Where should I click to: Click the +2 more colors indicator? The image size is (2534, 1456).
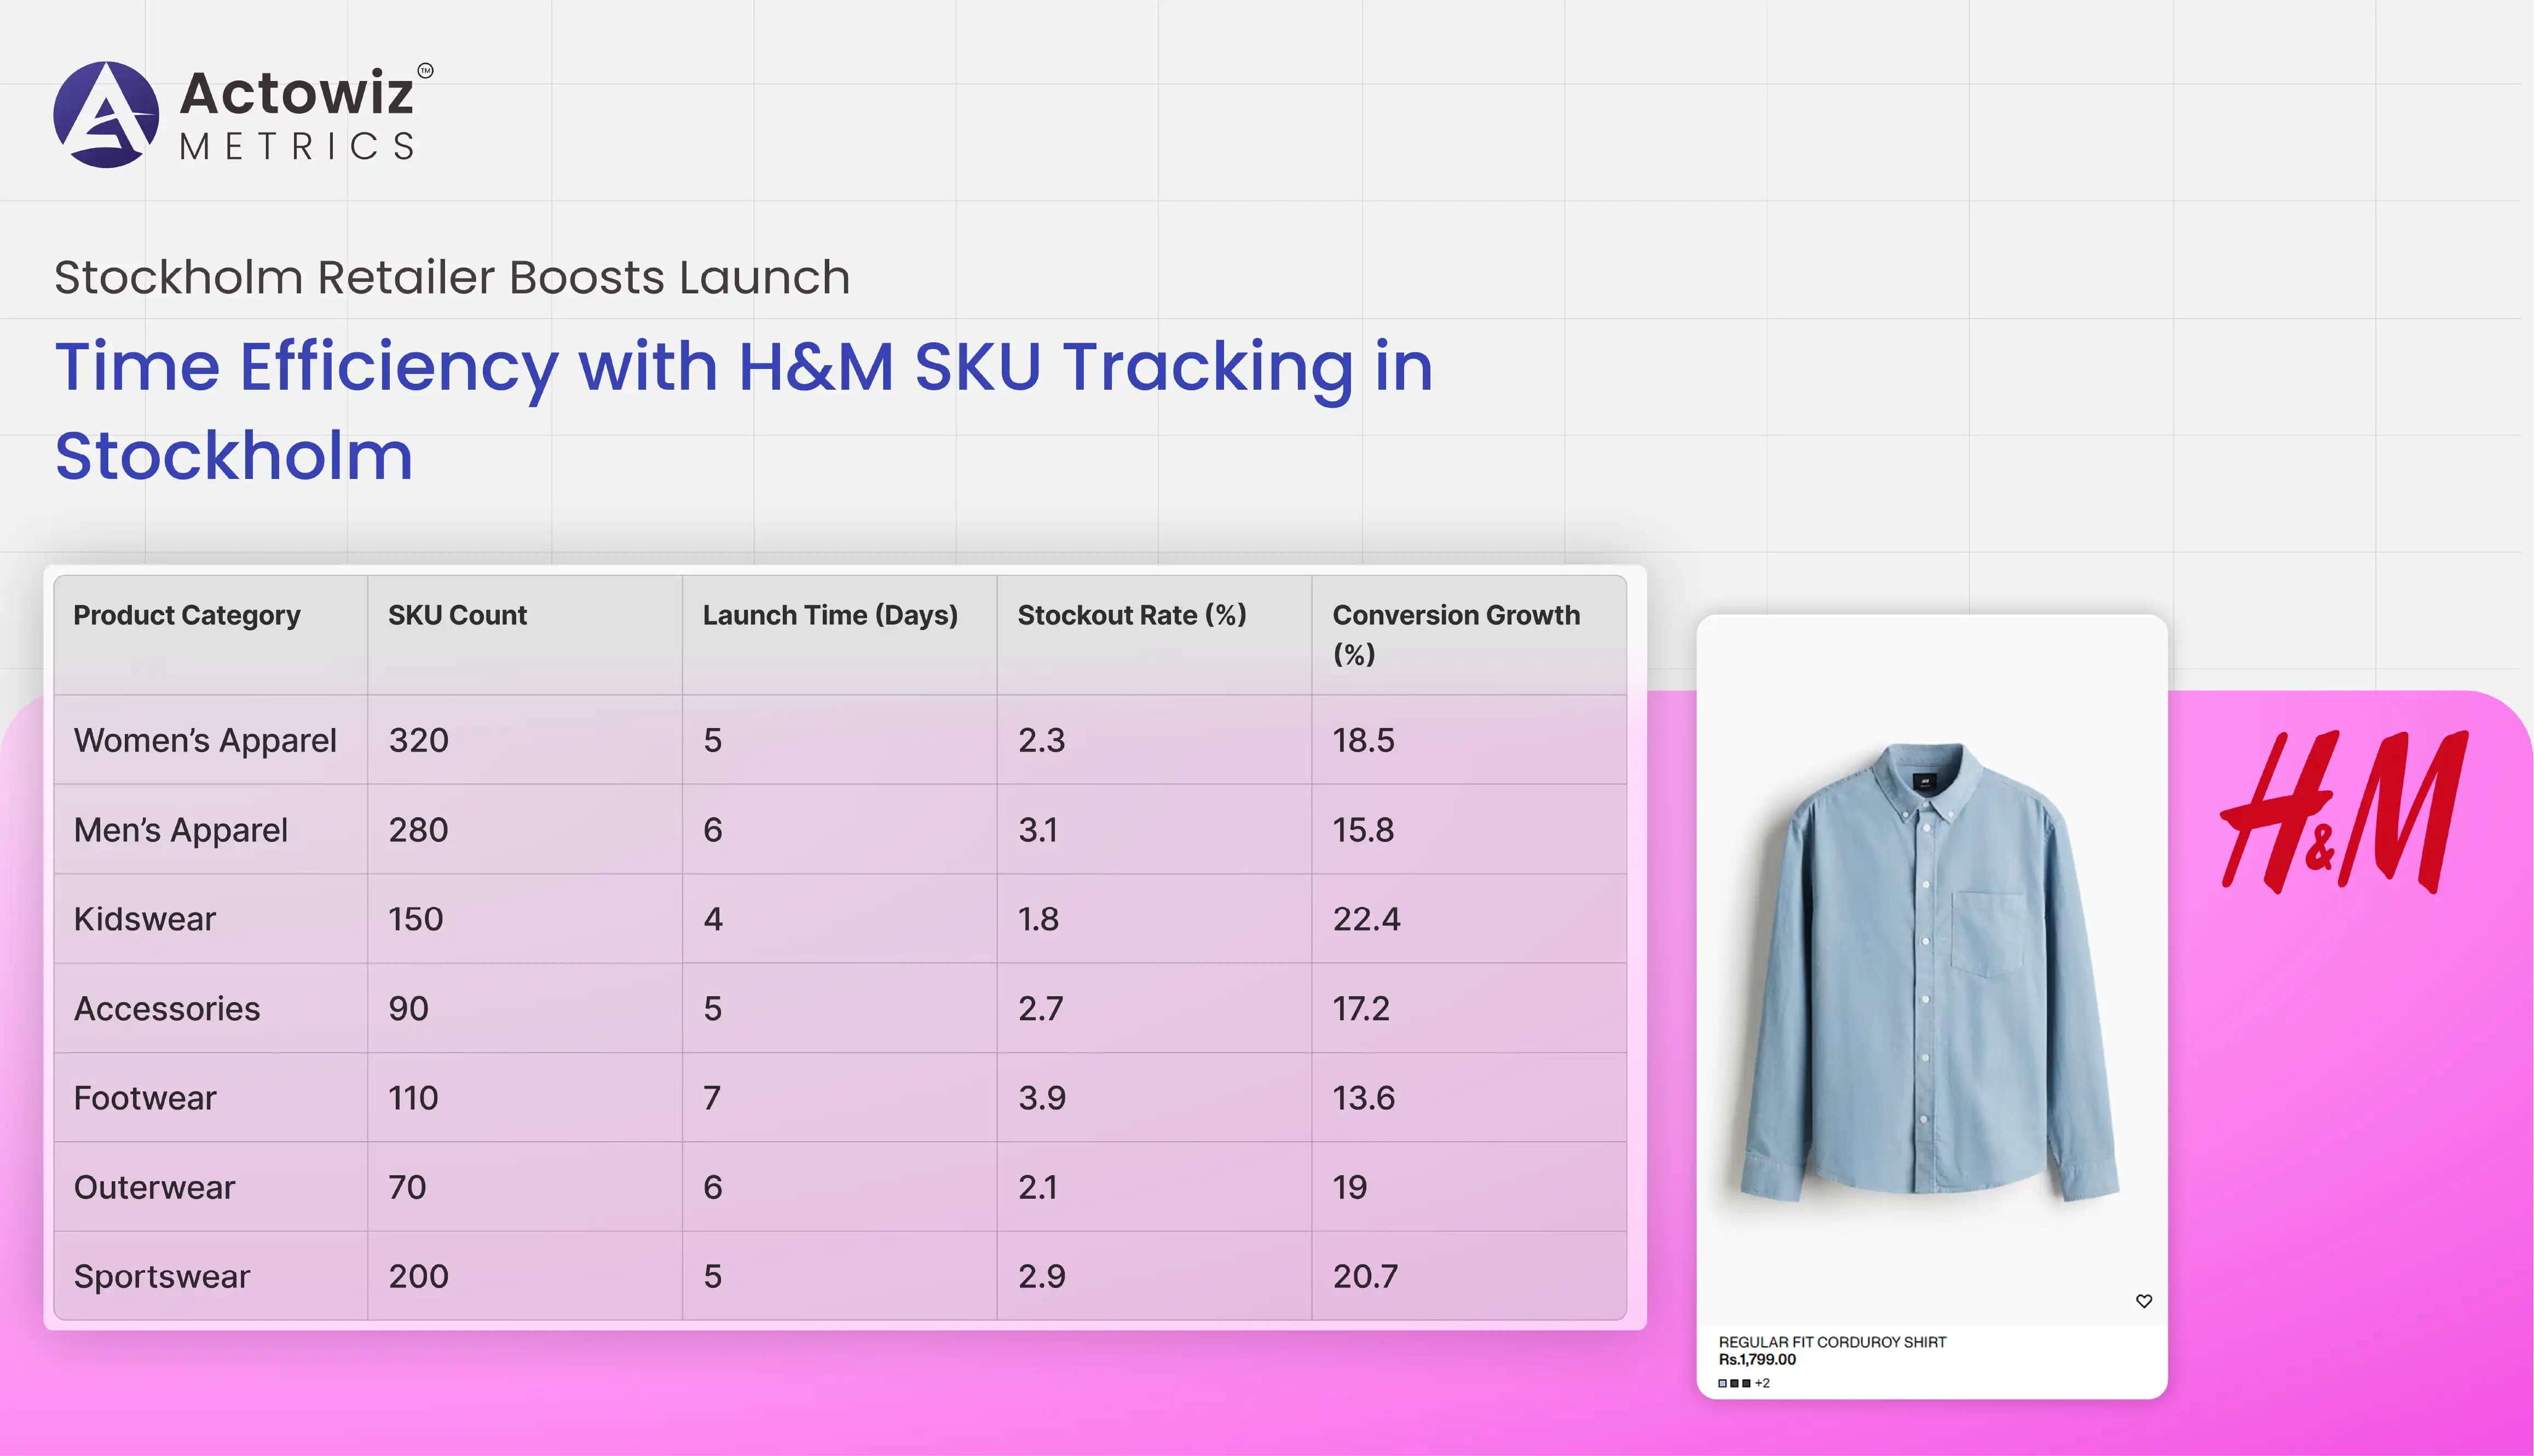[1762, 1384]
